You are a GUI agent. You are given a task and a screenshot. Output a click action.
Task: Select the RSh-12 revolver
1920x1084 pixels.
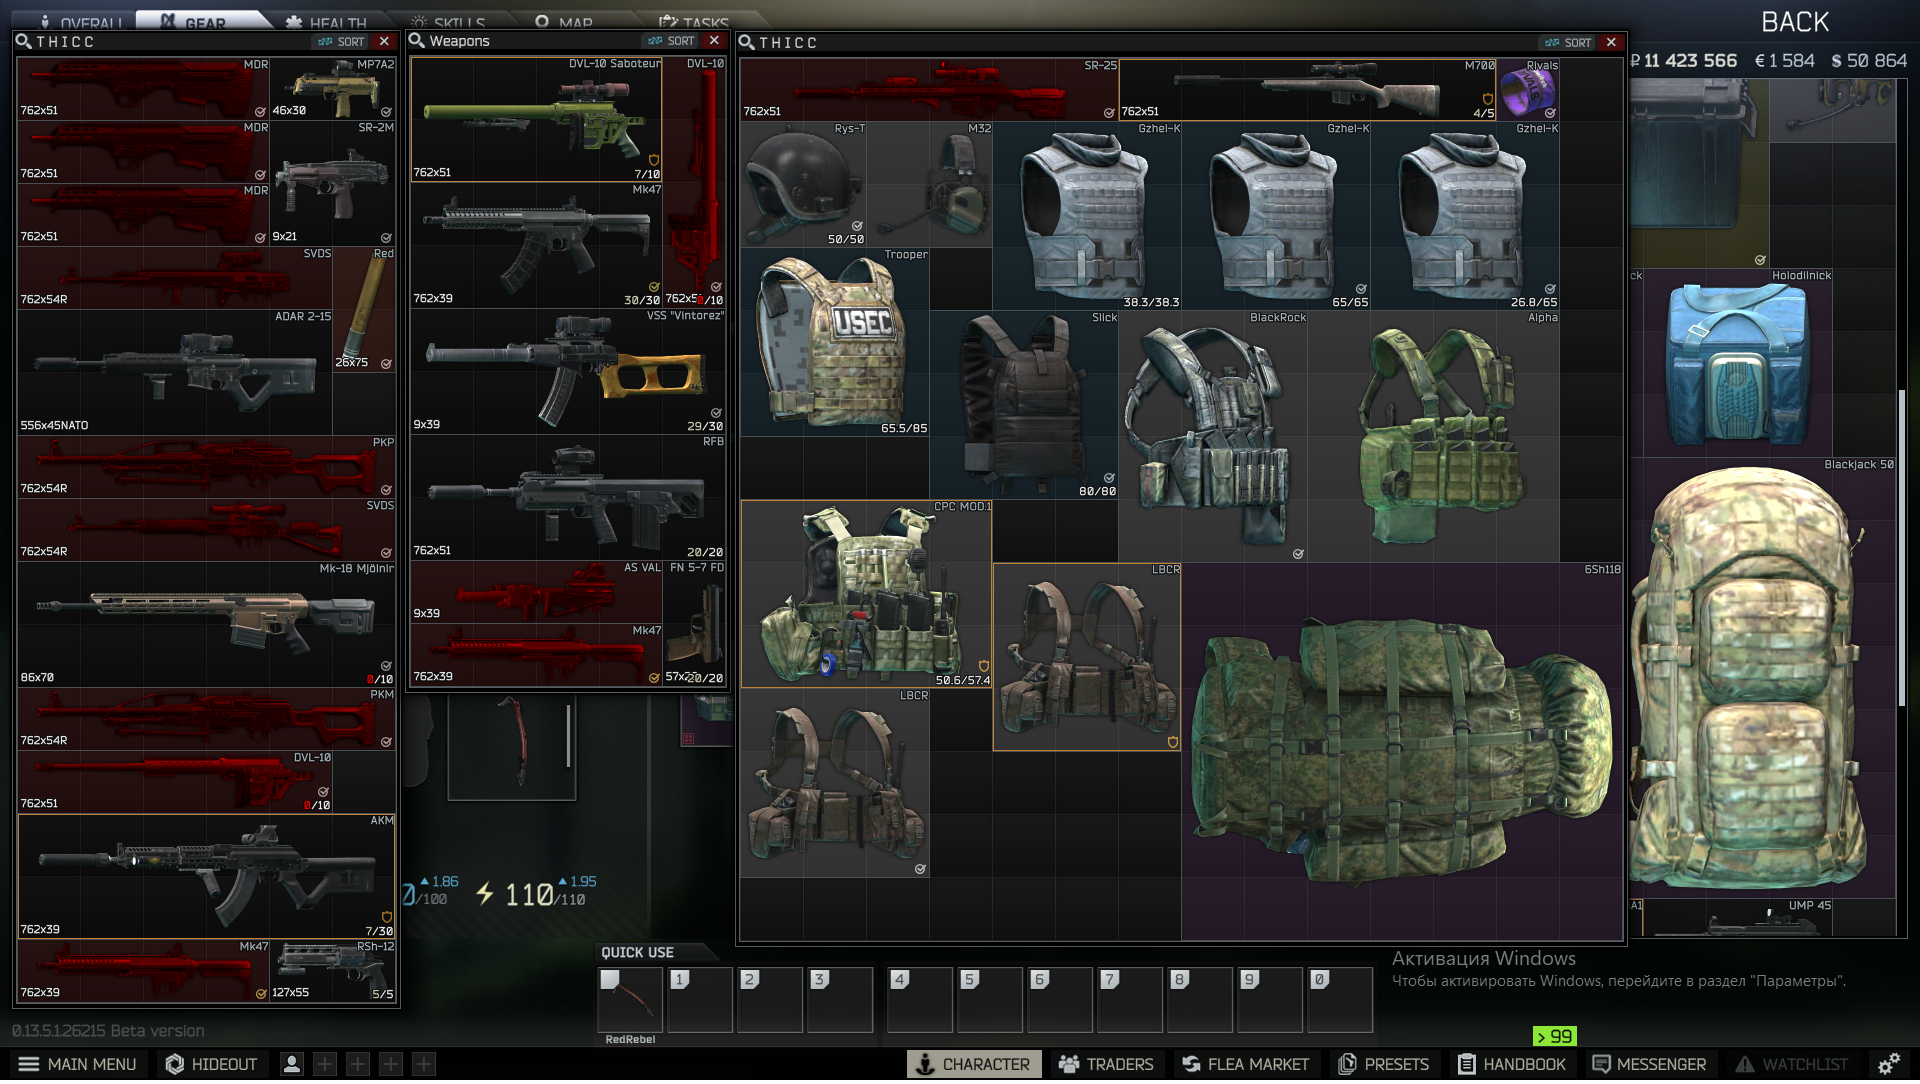click(x=333, y=971)
